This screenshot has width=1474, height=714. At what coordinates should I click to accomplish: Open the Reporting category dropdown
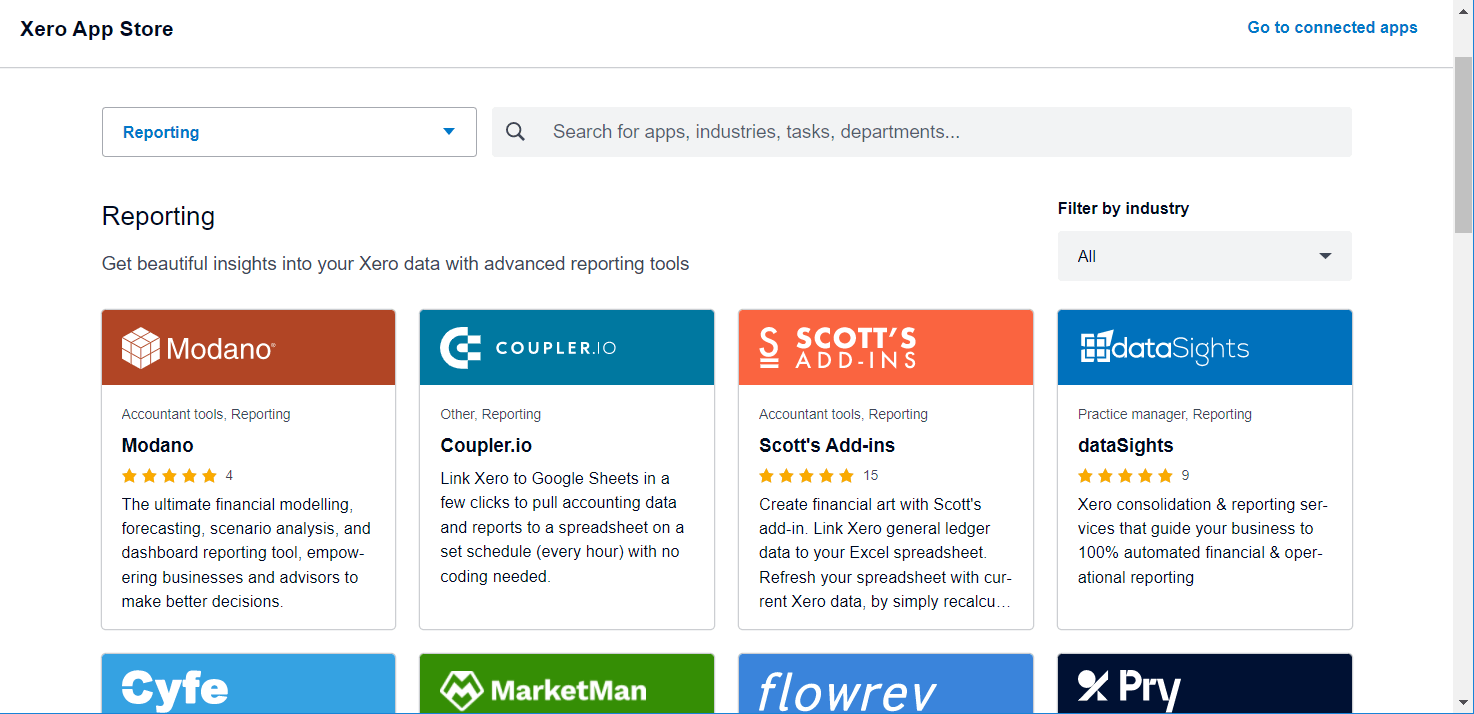pyautogui.click(x=288, y=131)
